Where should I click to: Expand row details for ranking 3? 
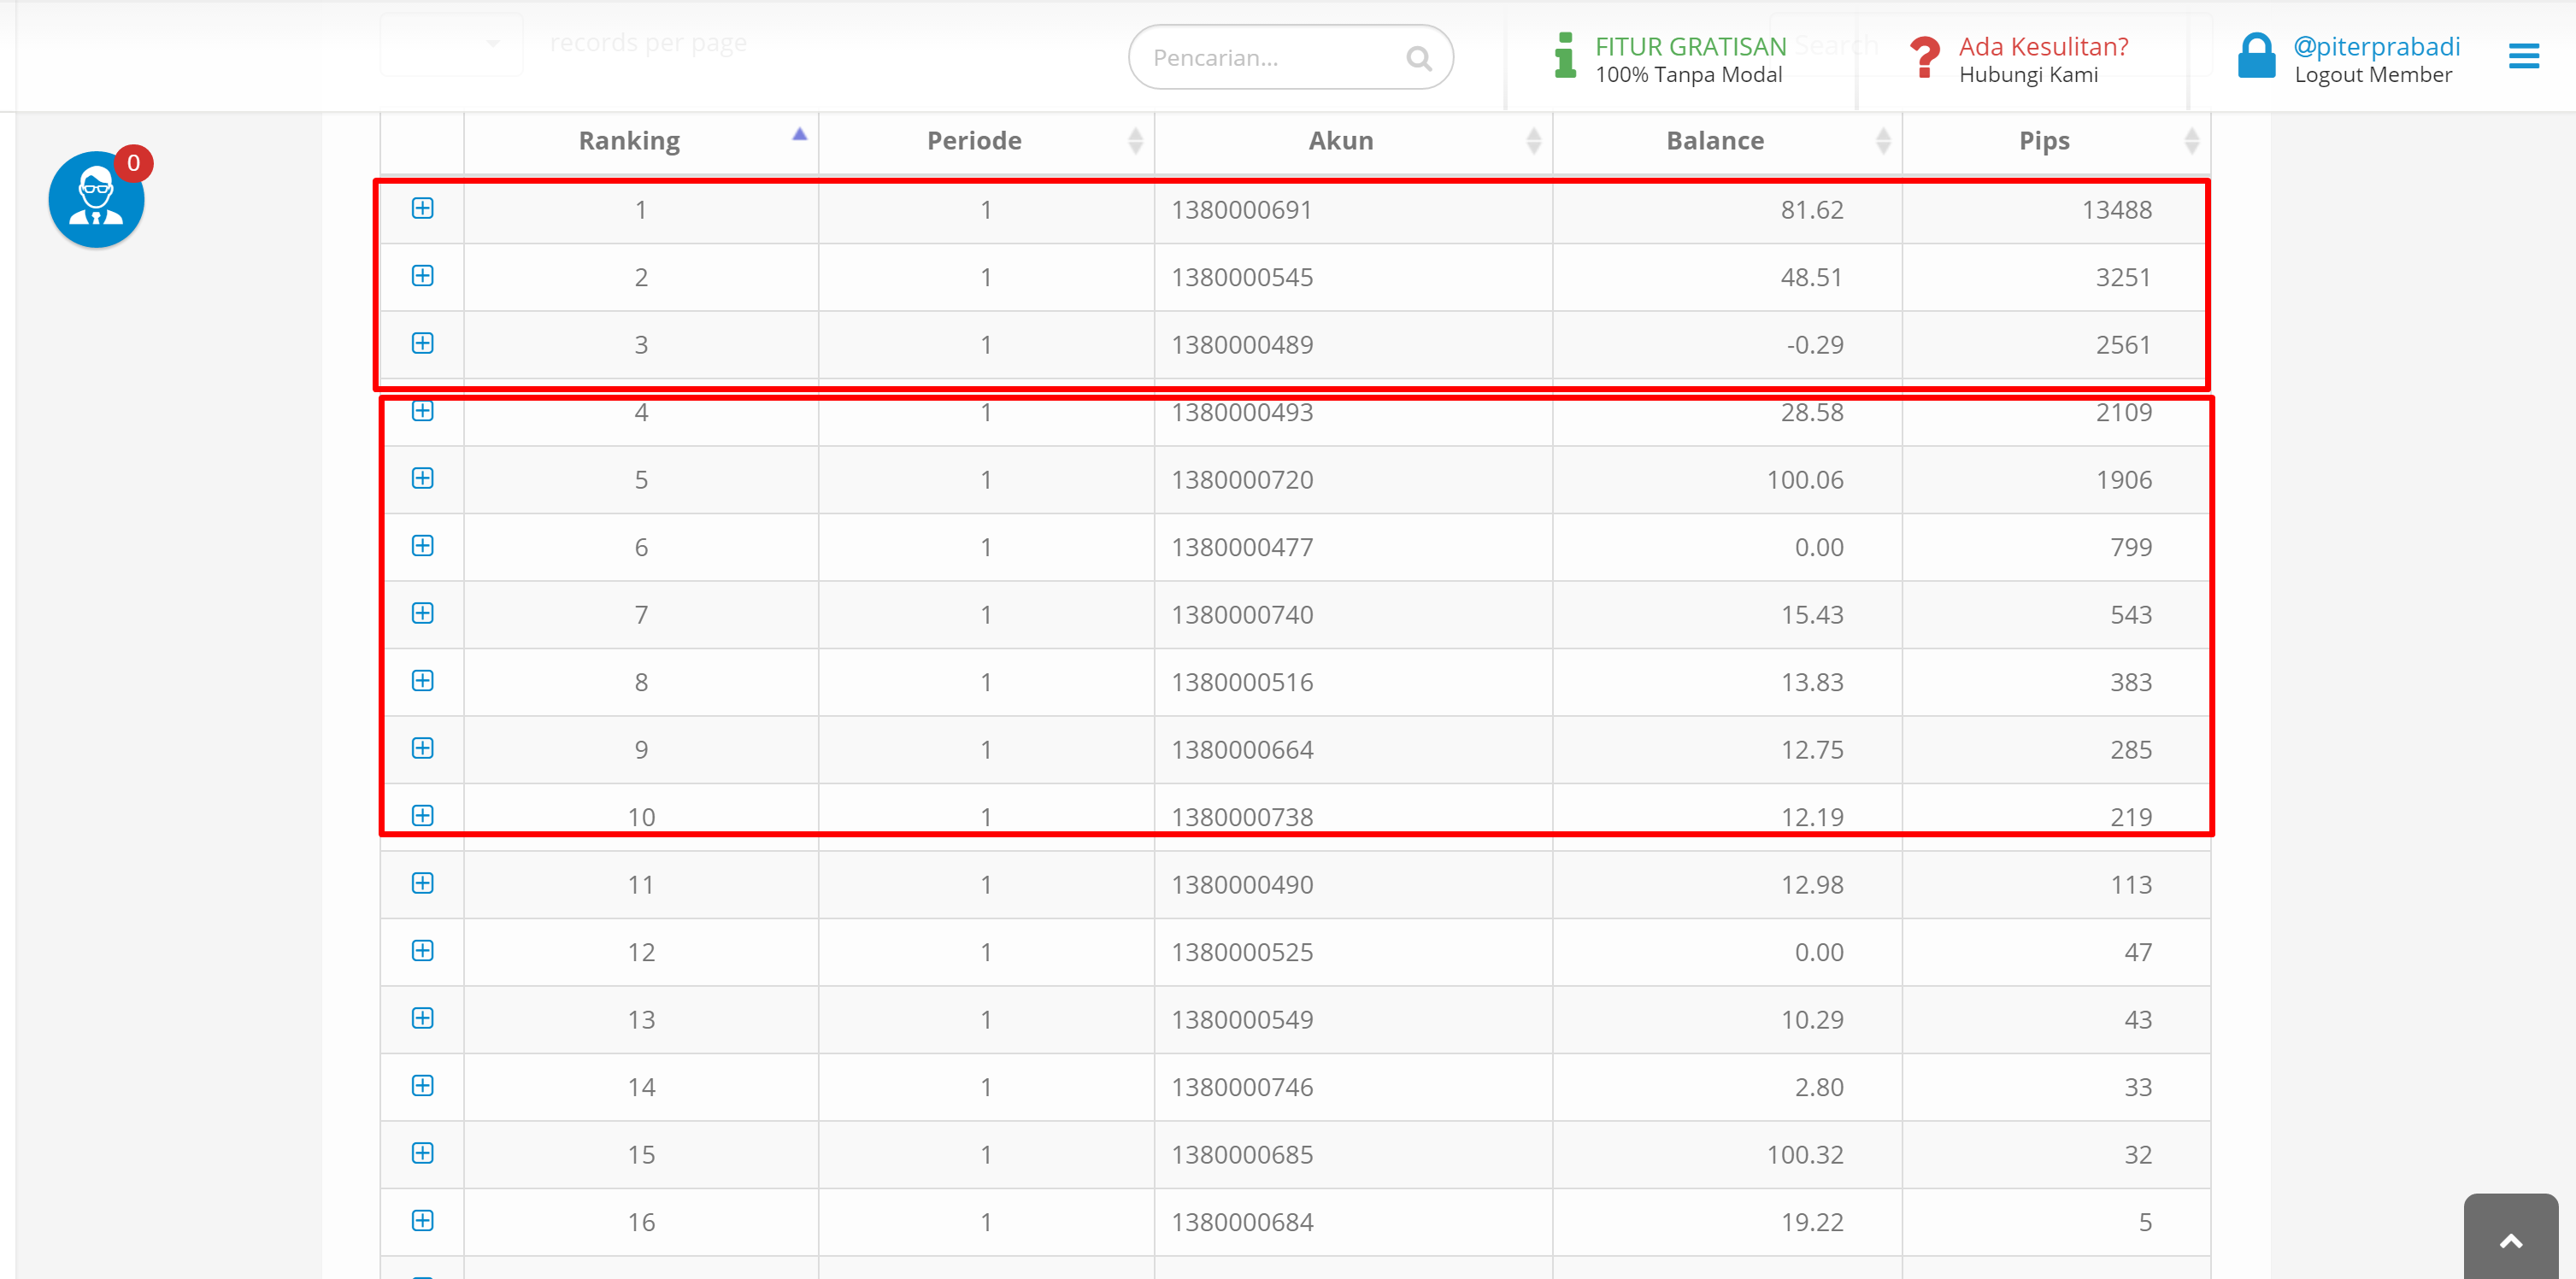tap(422, 343)
